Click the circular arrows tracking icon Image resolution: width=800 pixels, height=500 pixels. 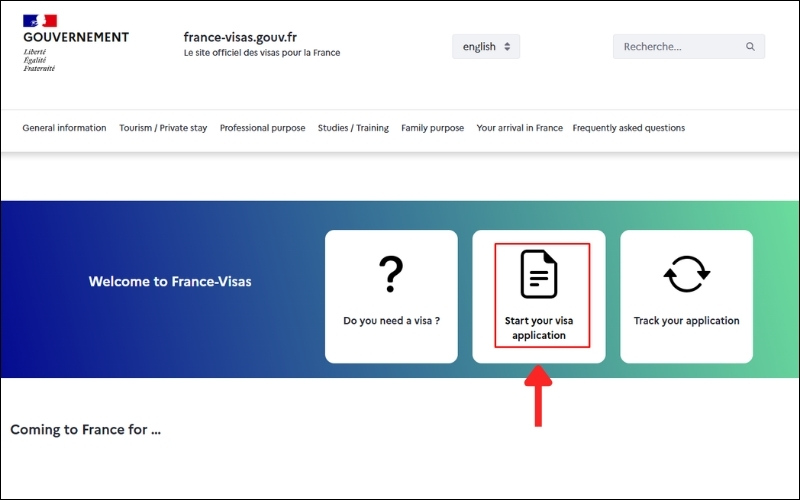coord(687,274)
